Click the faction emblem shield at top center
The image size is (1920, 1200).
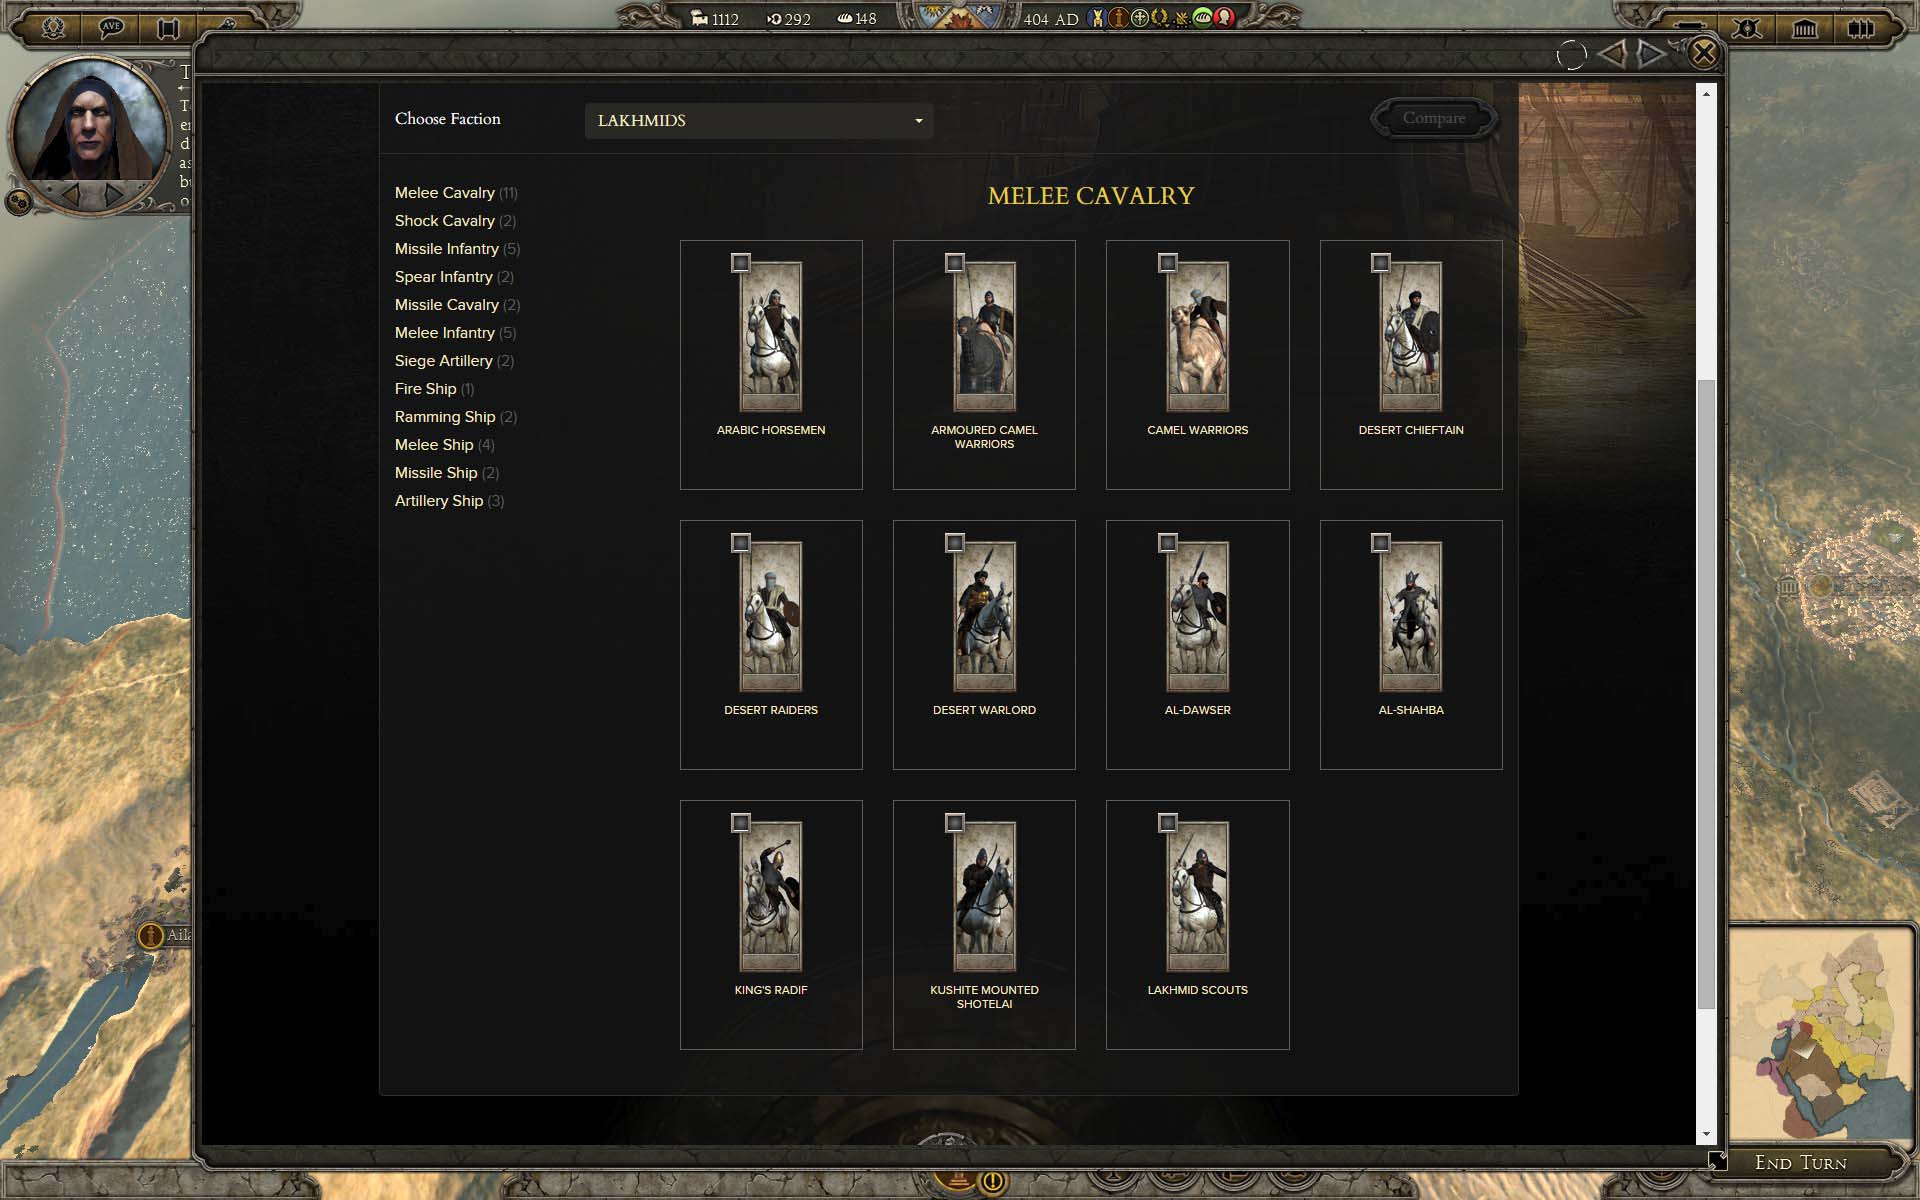[x=960, y=16]
